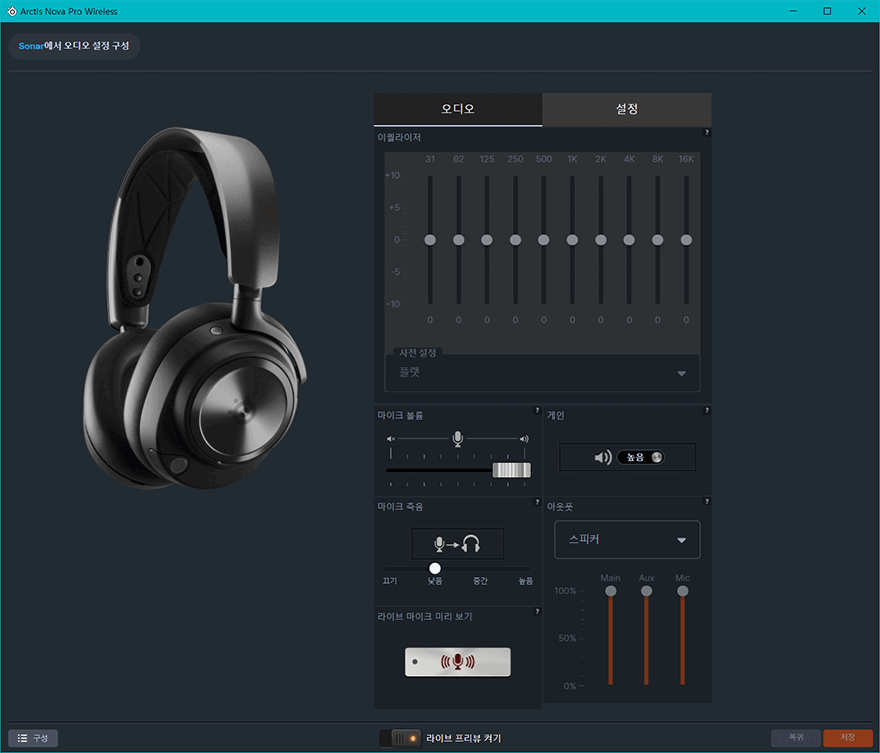Toggle the live mic preview button
Image resolution: width=880 pixels, height=753 pixels.
tap(457, 662)
